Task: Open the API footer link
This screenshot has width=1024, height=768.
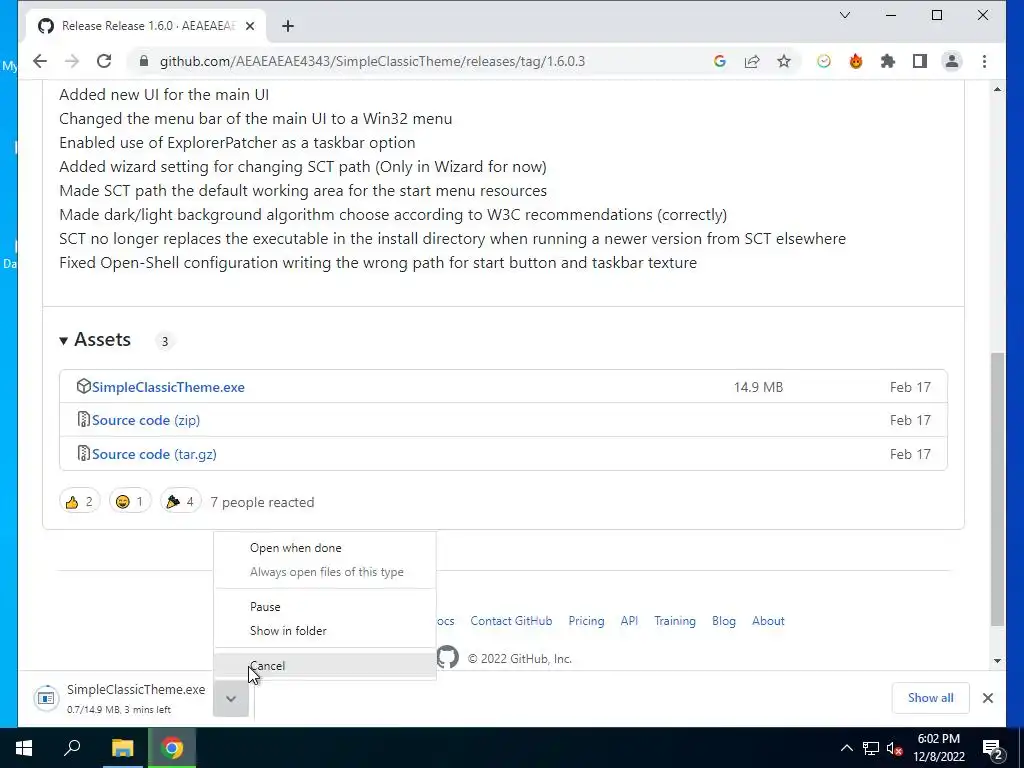Action: (629, 621)
